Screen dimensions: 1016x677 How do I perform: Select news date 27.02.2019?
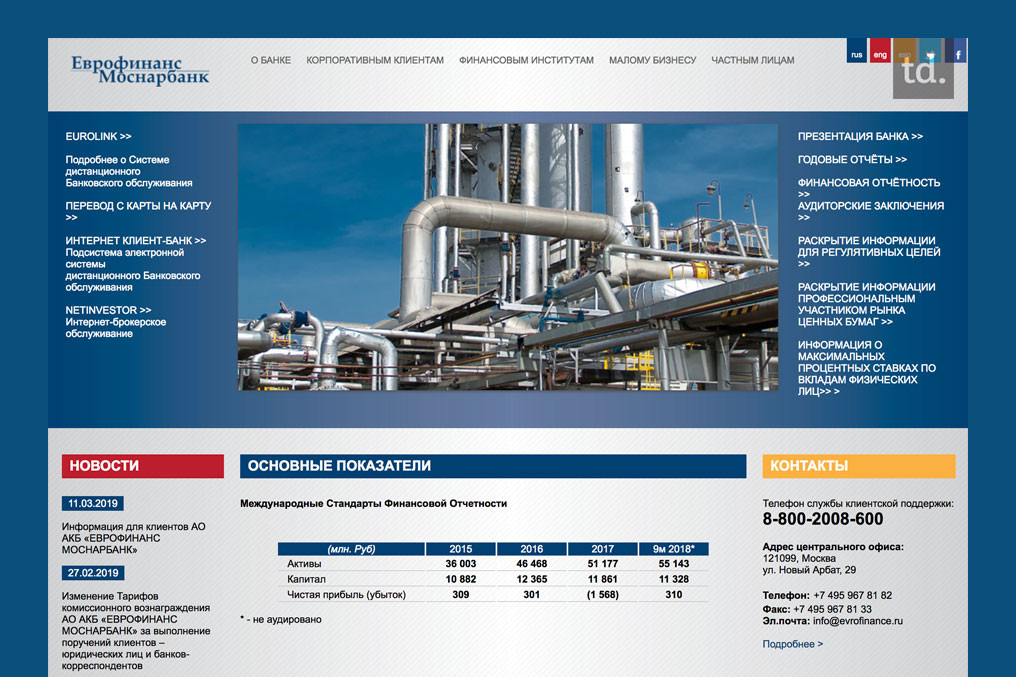(x=93, y=573)
